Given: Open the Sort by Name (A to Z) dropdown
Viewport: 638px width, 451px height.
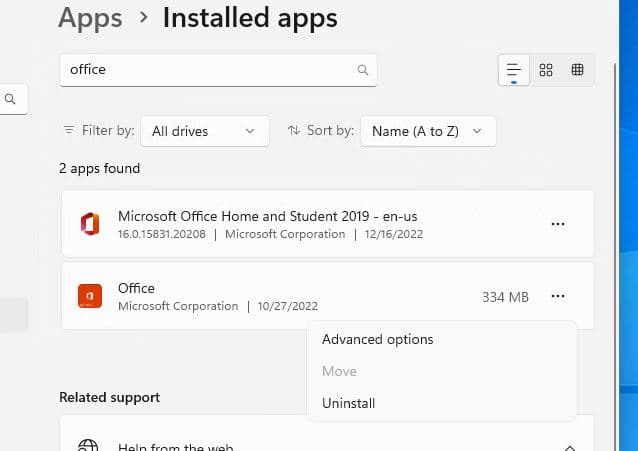Looking at the screenshot, I should pyautogui.click(x=428, y=130).
